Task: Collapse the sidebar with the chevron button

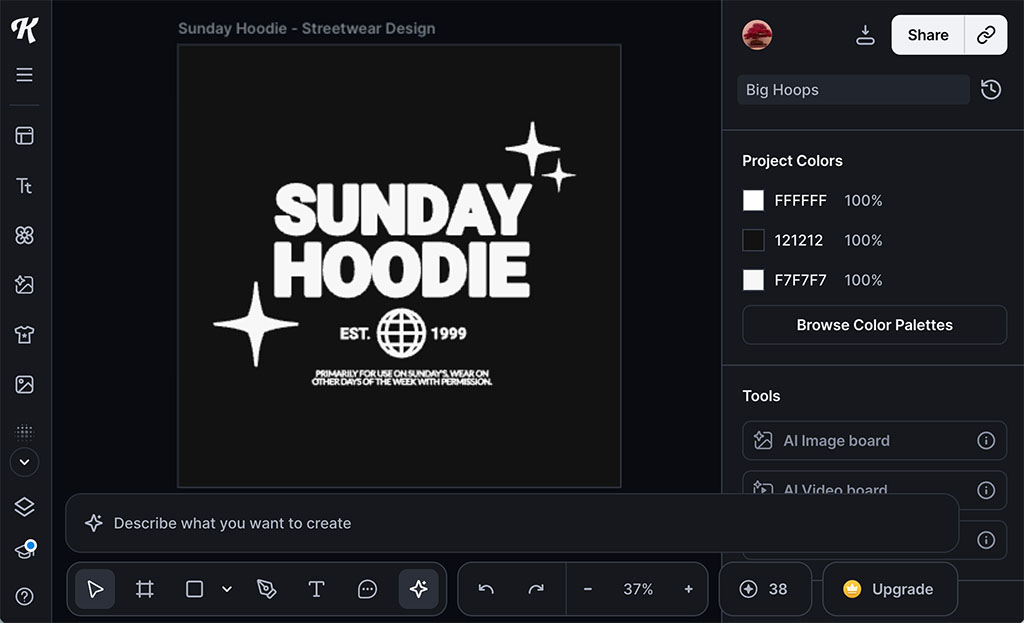Action: 25,461
